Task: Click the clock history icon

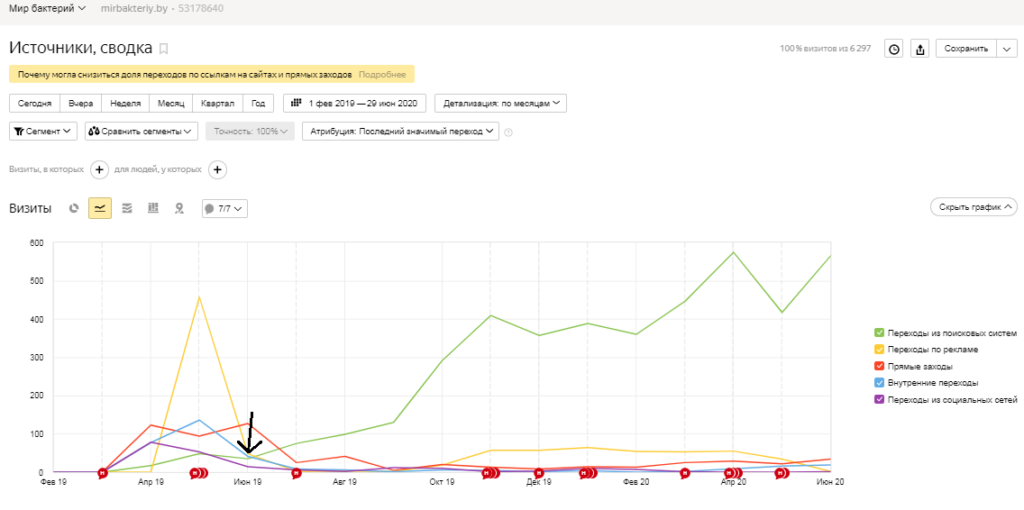Action: pyautogui.click(x=894, y=49)
